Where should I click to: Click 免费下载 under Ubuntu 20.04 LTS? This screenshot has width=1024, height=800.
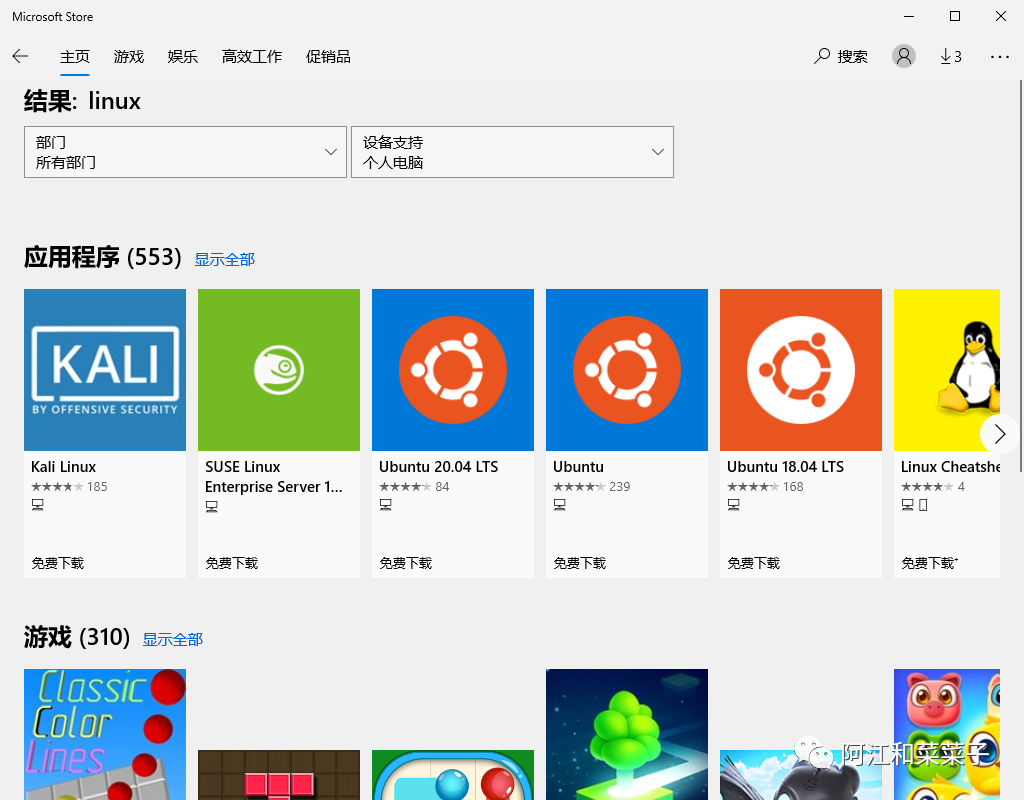tap(406, 563)
